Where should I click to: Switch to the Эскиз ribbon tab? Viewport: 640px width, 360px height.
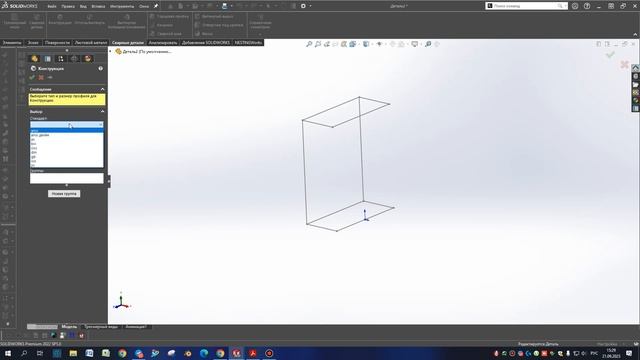pos(33,42)
